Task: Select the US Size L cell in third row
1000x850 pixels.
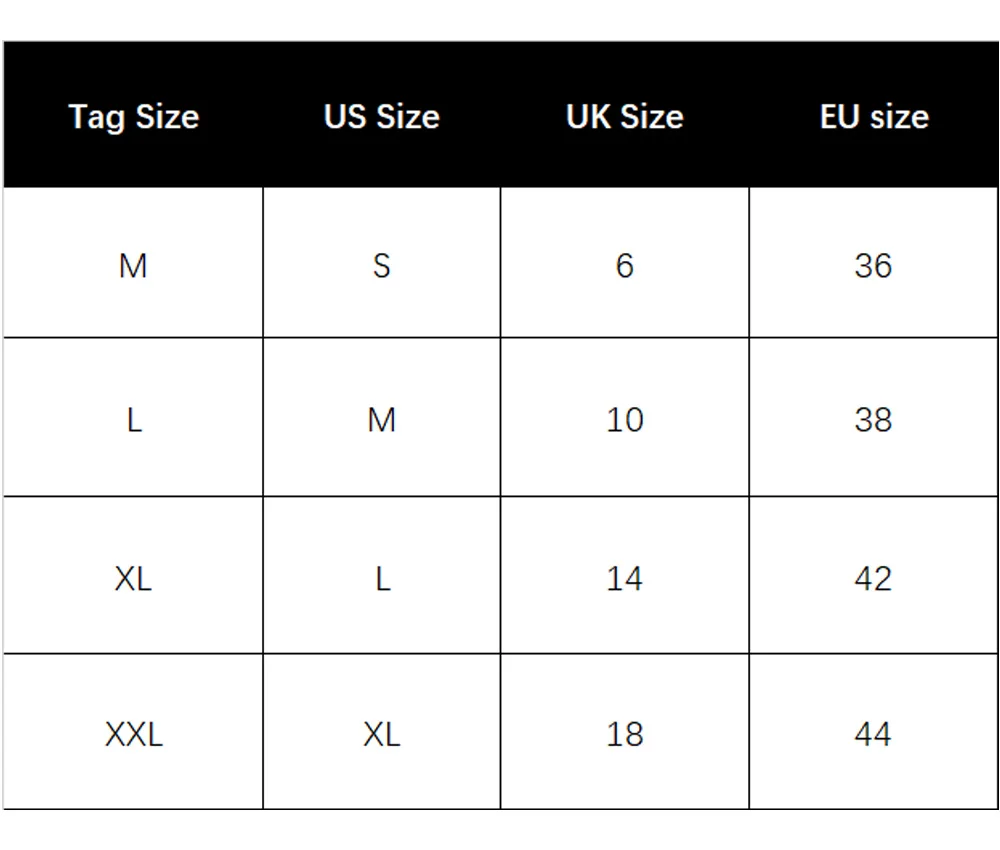Action: (381, 575)
